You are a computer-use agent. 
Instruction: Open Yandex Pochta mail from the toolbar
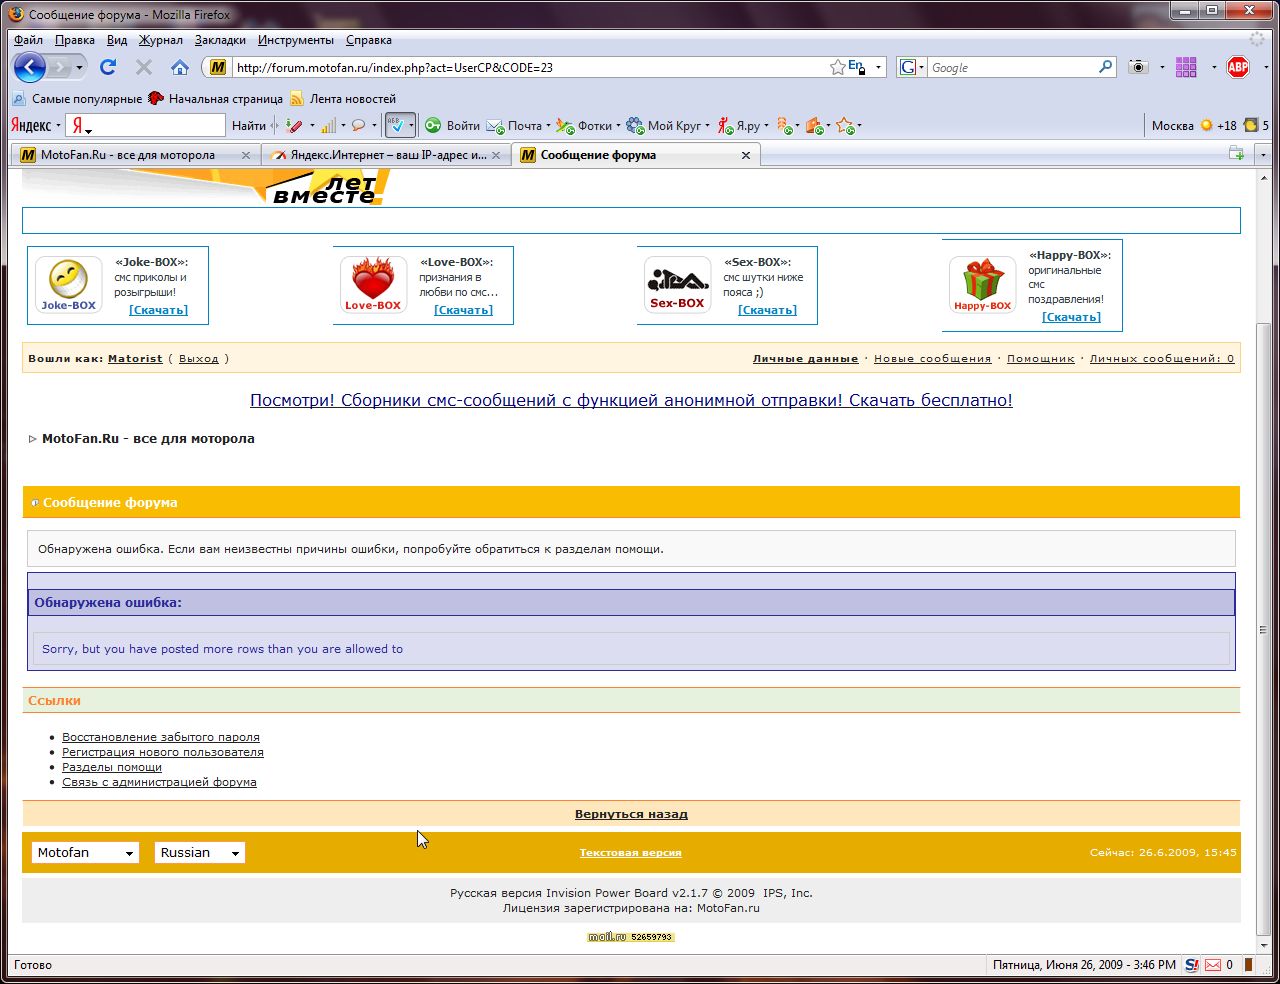514,126
